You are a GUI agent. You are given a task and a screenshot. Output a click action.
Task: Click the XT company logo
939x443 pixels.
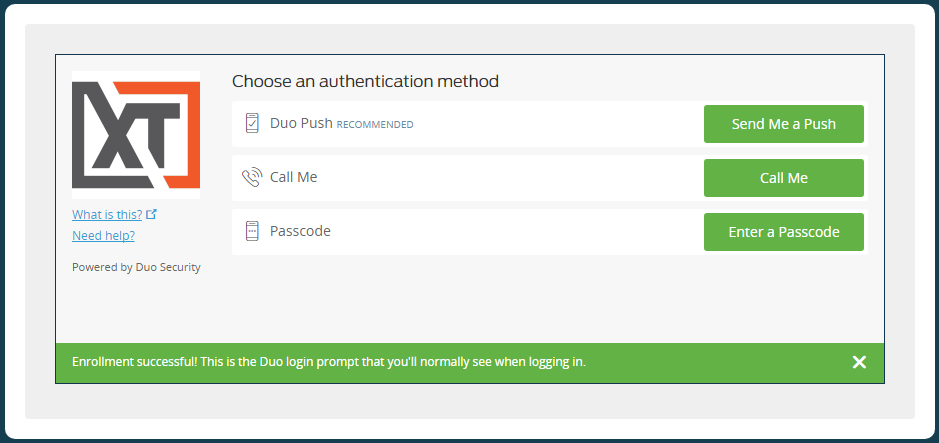pos(136,134)
